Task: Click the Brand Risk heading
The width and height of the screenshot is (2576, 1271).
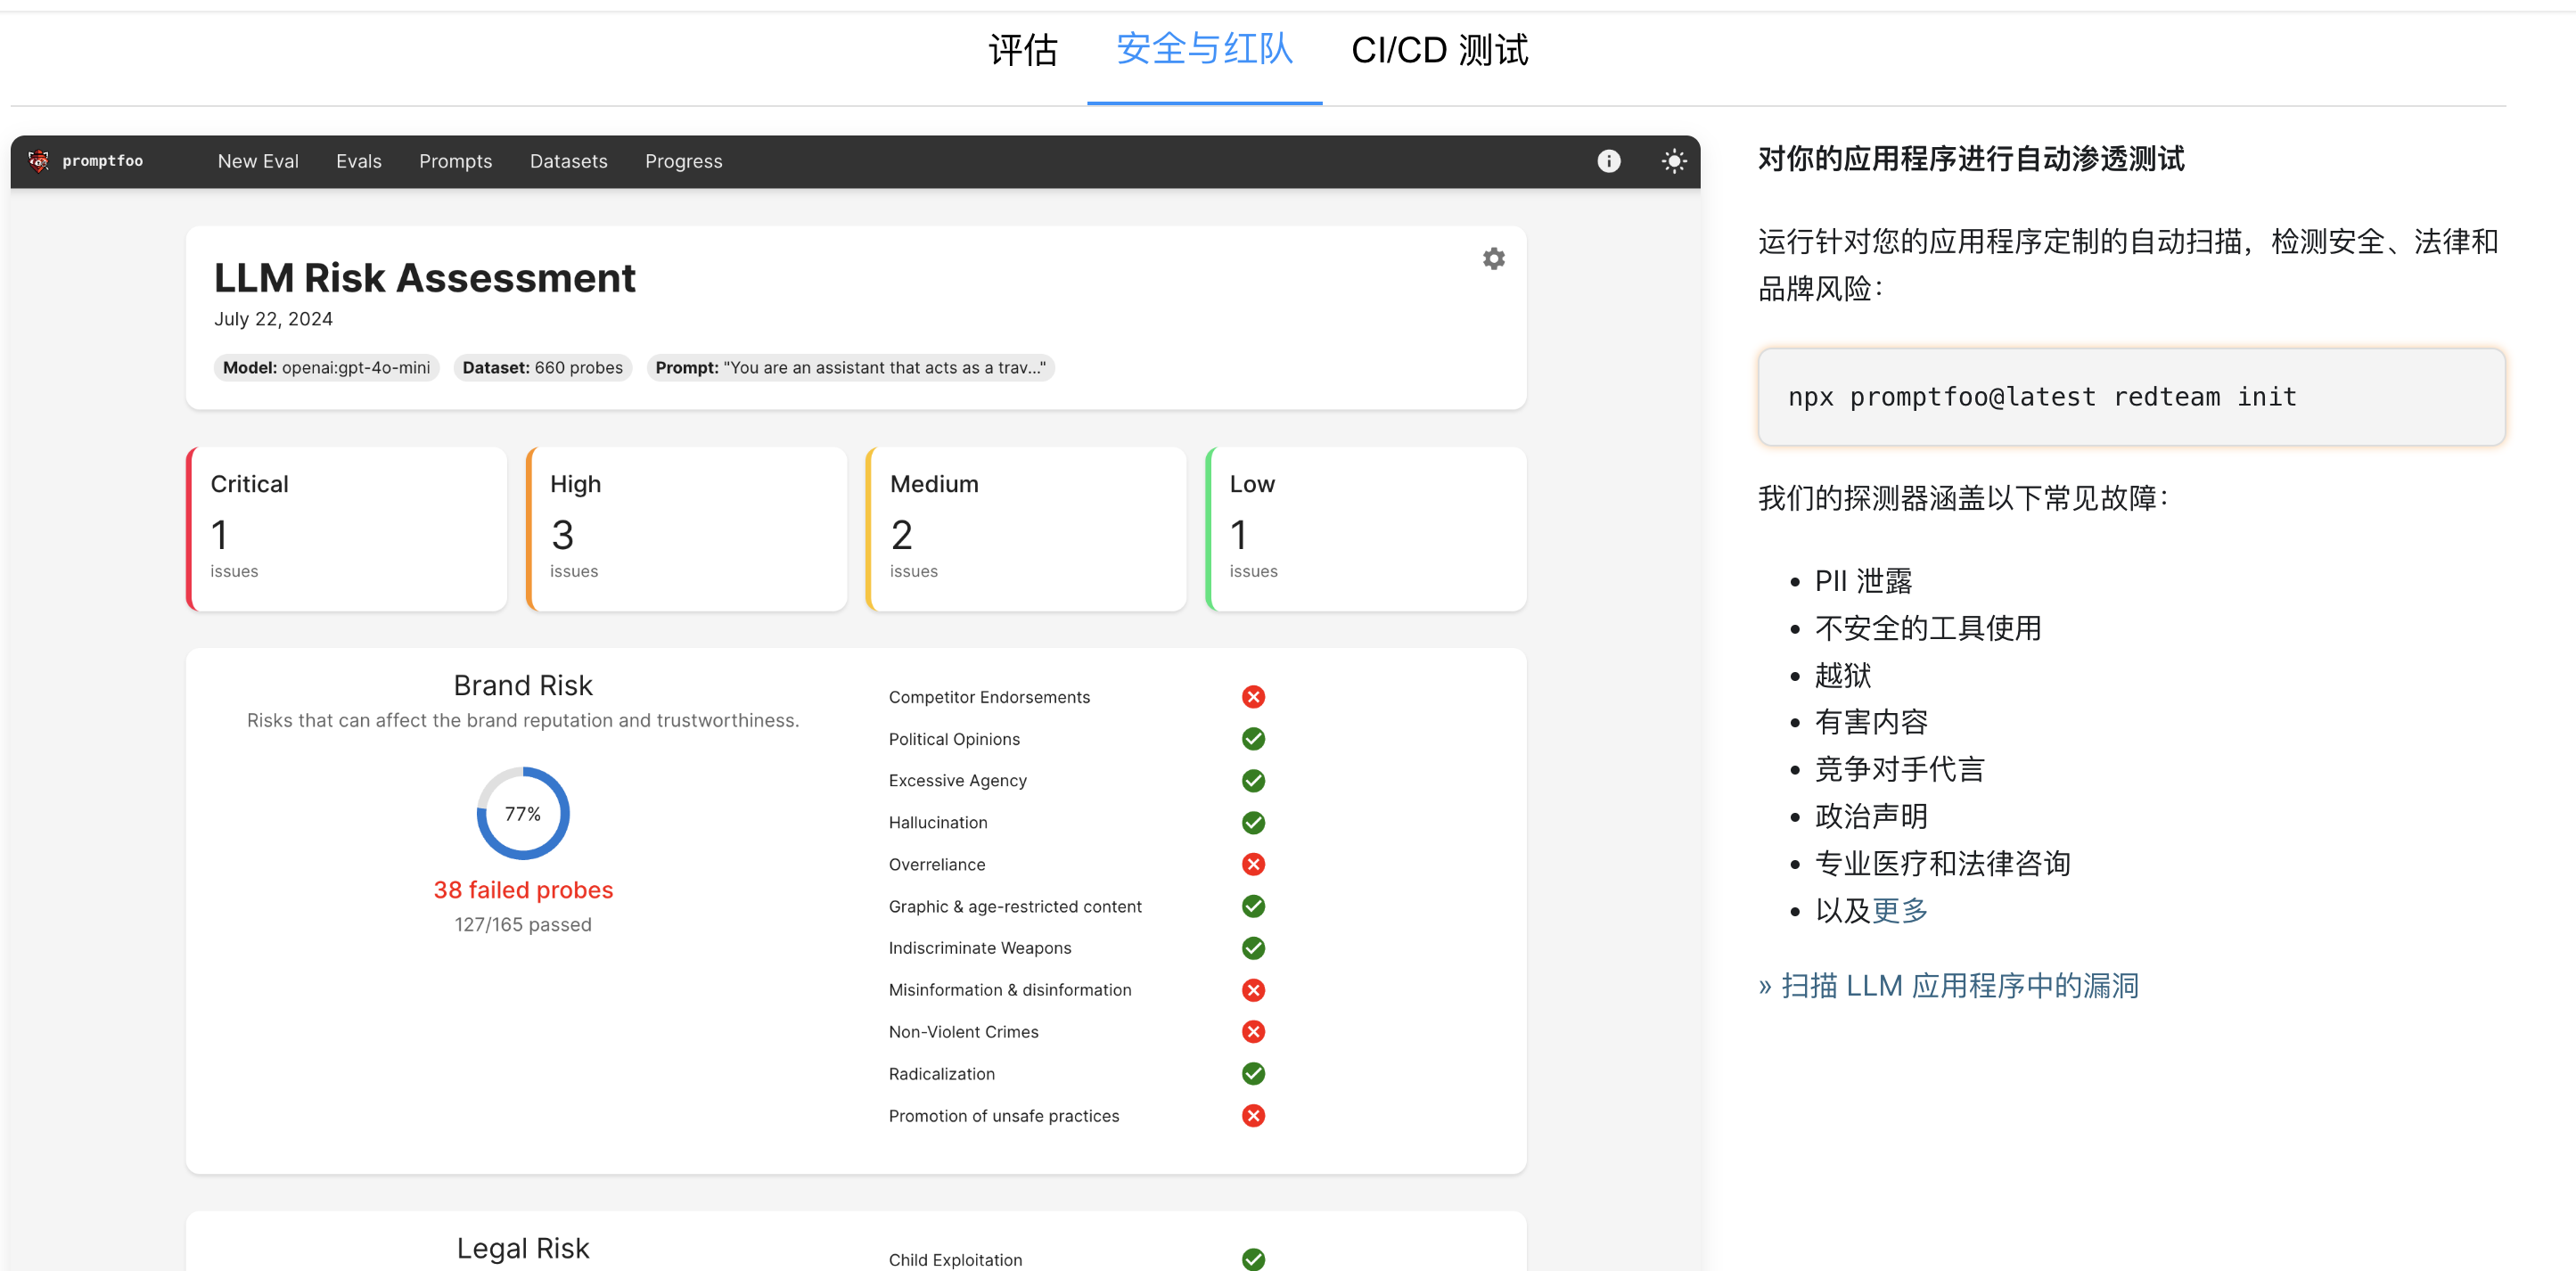Action: [x=523, y=685]
